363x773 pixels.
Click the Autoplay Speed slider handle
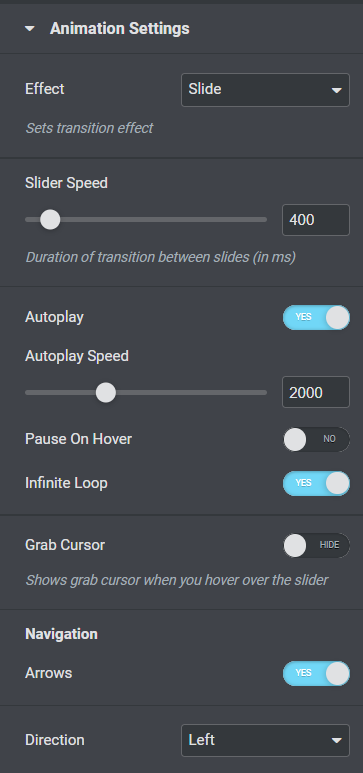pos(106,392)
